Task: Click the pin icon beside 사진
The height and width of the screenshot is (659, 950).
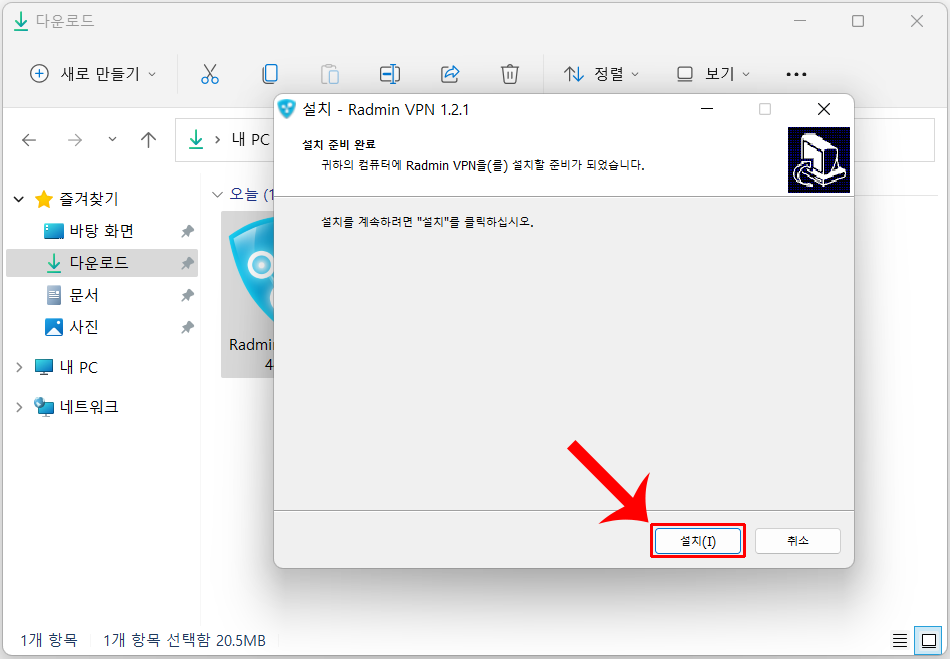Action: (x=187, y=327)
